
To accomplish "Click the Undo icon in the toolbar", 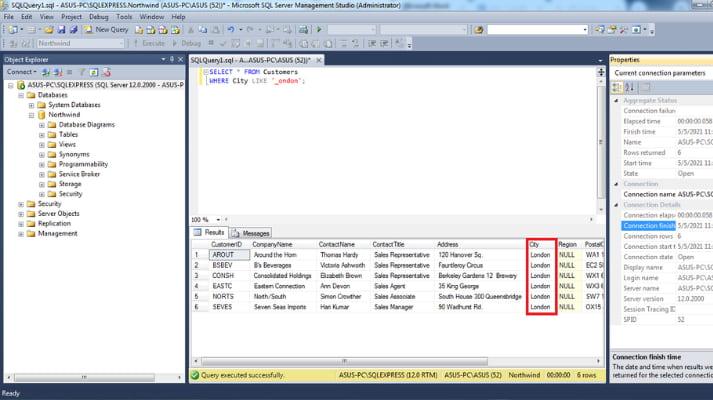I will [x=232, y=30].
